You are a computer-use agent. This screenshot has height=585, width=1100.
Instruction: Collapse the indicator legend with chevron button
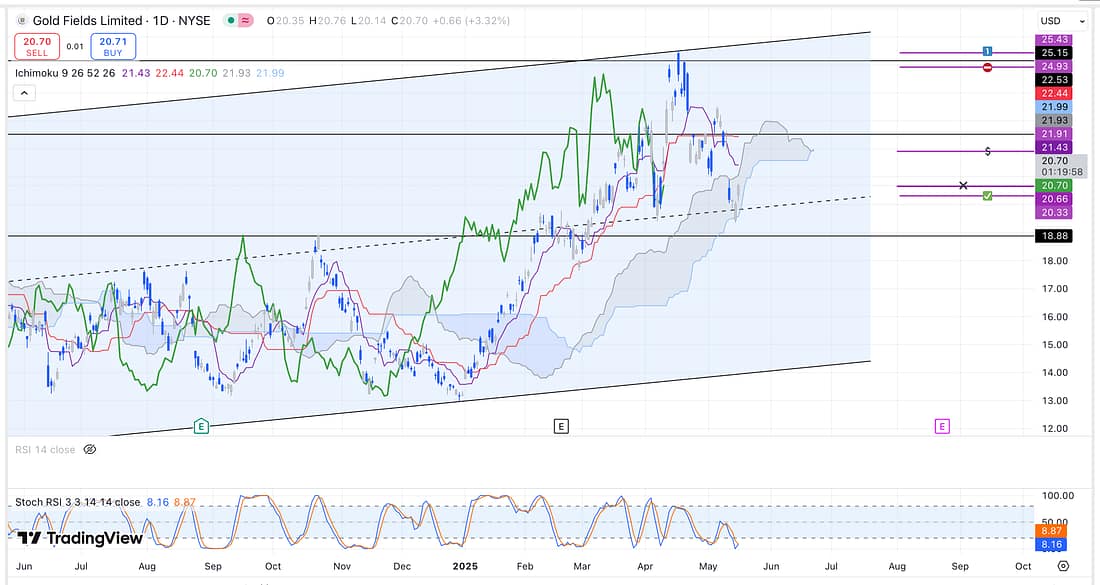[25, 93]
